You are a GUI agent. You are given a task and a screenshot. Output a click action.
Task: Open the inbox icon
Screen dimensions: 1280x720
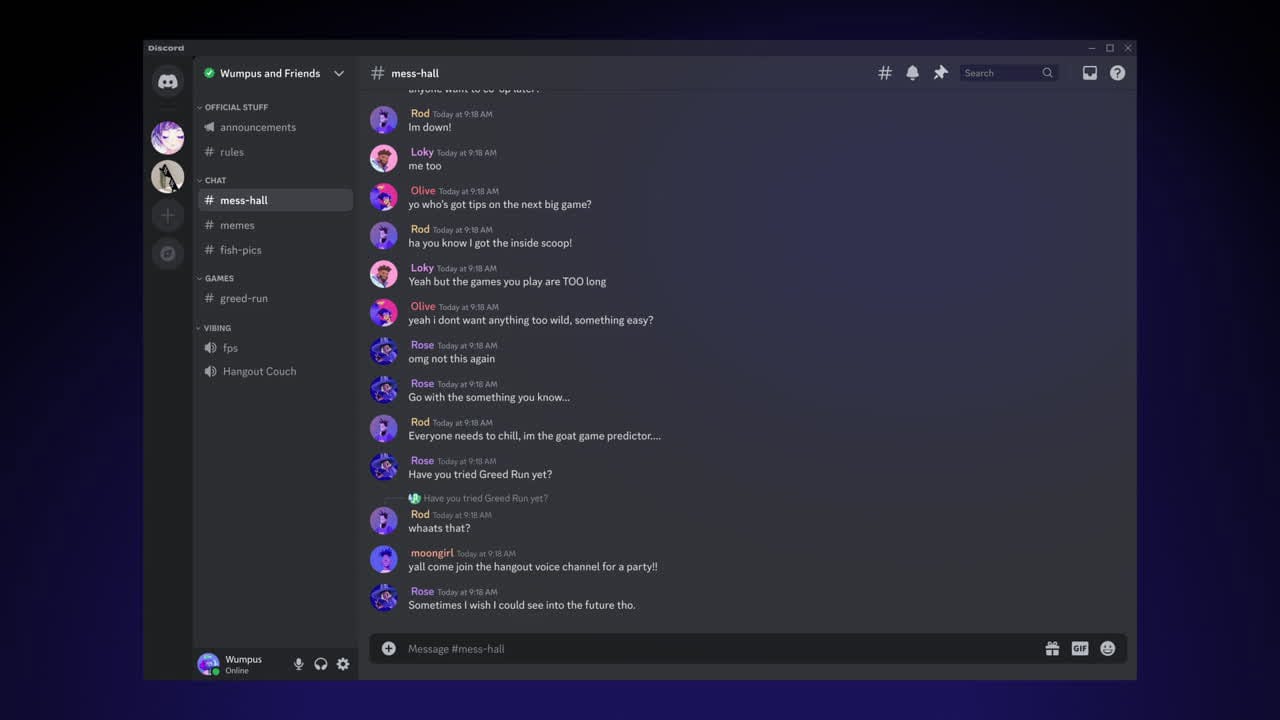coord(1090,73)
